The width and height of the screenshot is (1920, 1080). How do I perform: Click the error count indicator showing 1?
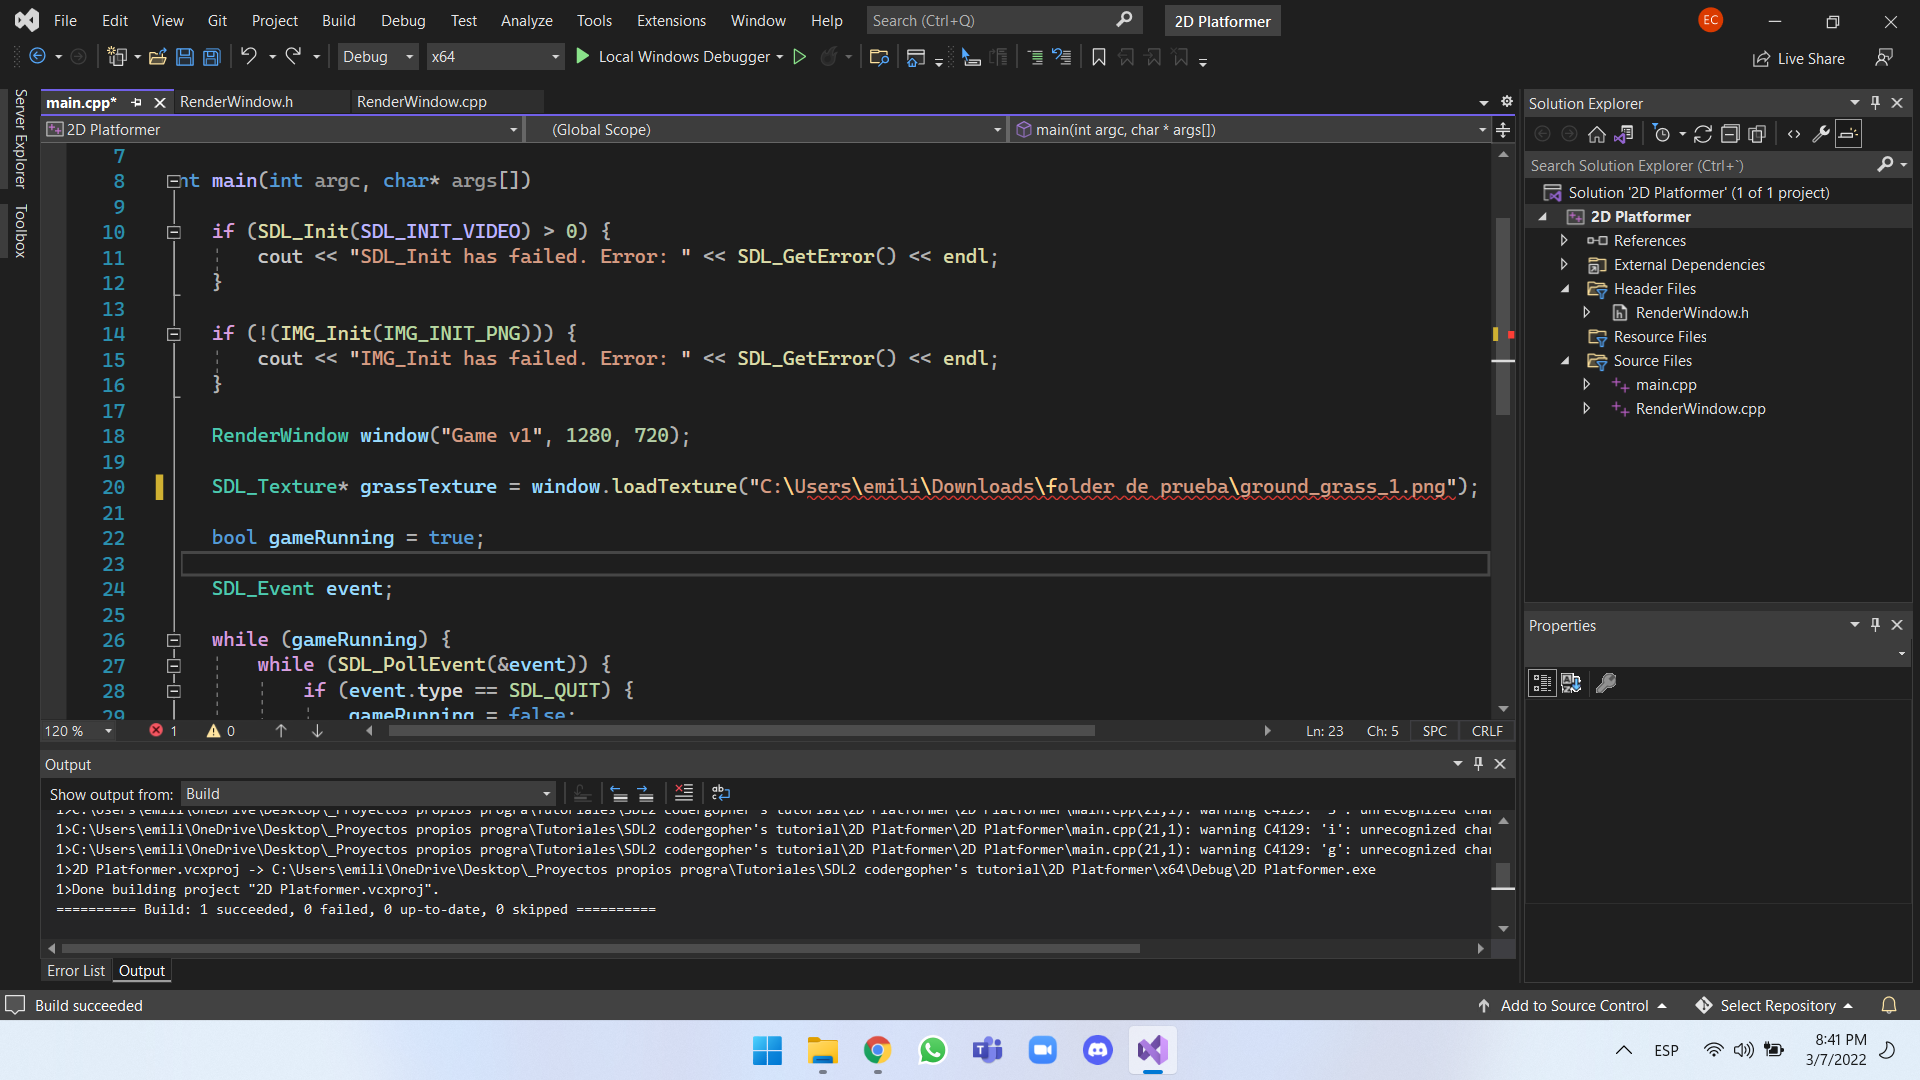[x=164, y=731]
